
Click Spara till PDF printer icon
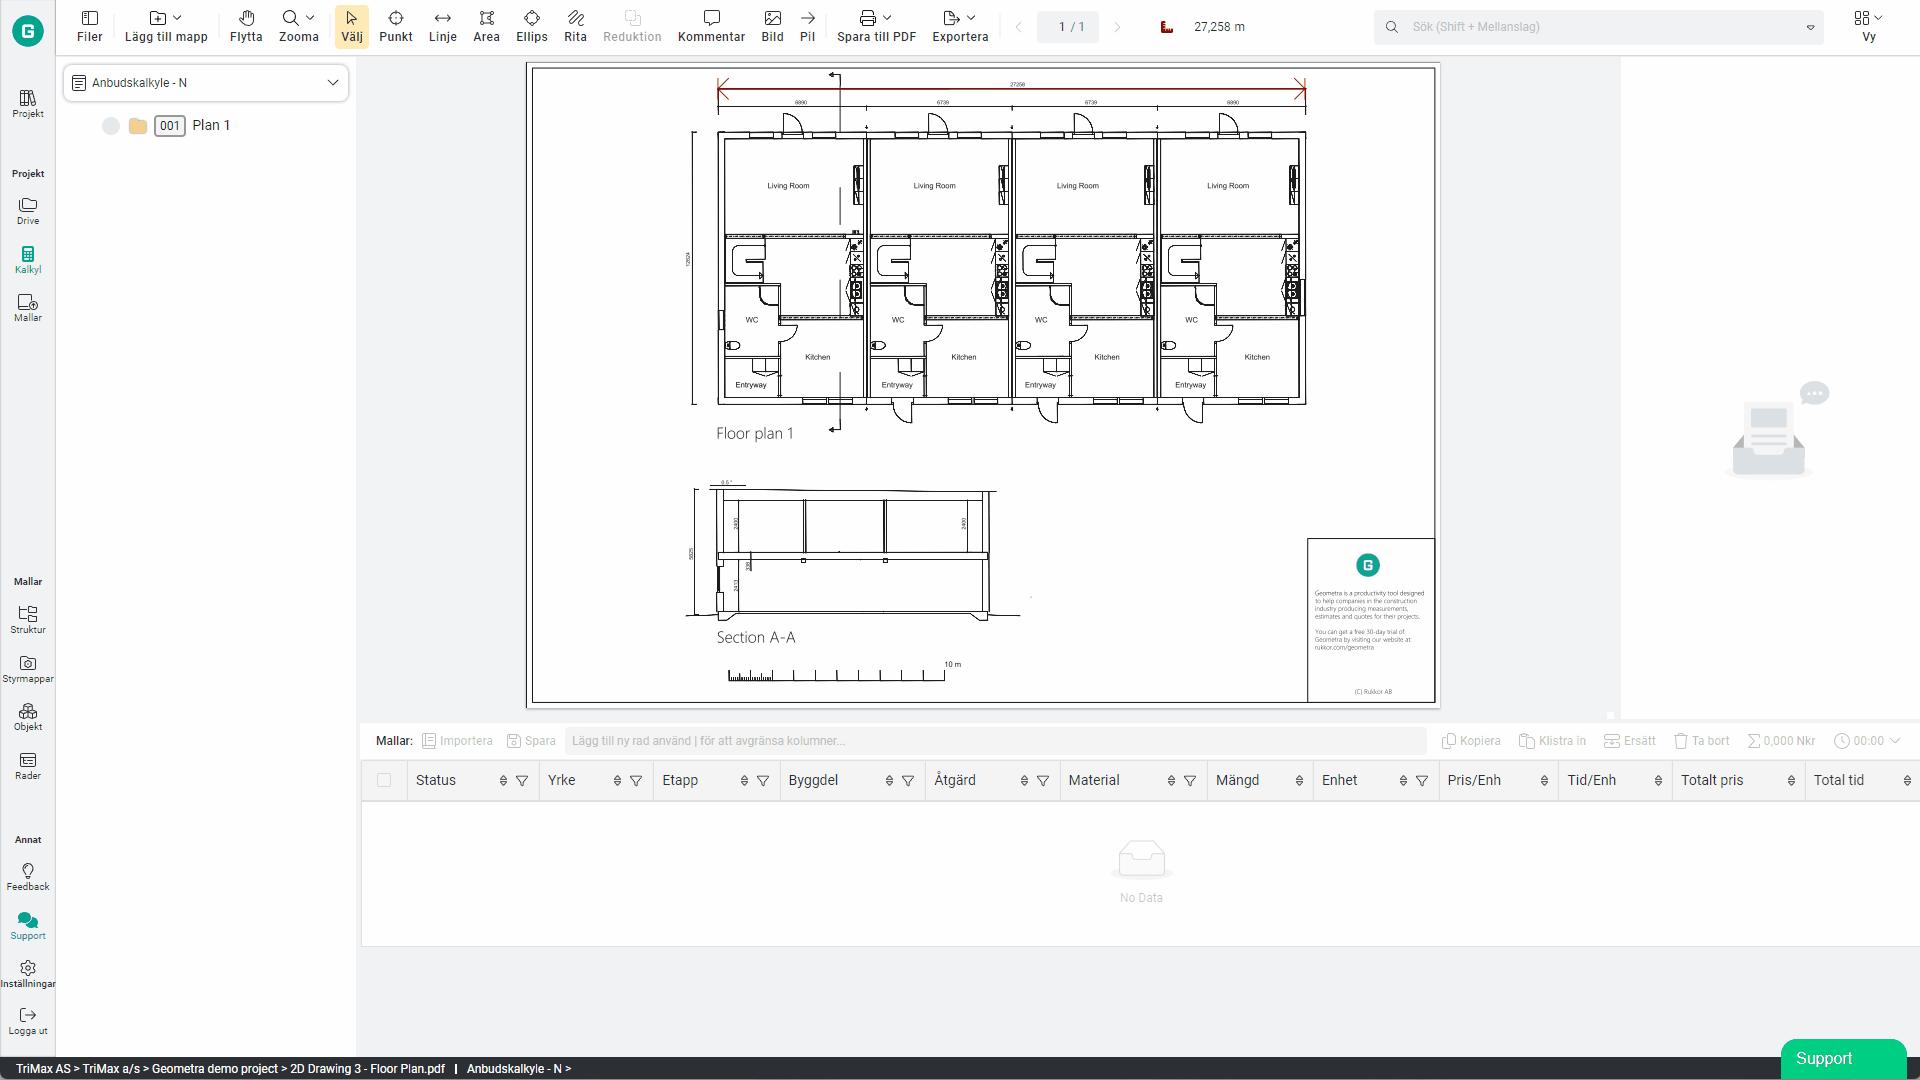(x=867, y=18)
